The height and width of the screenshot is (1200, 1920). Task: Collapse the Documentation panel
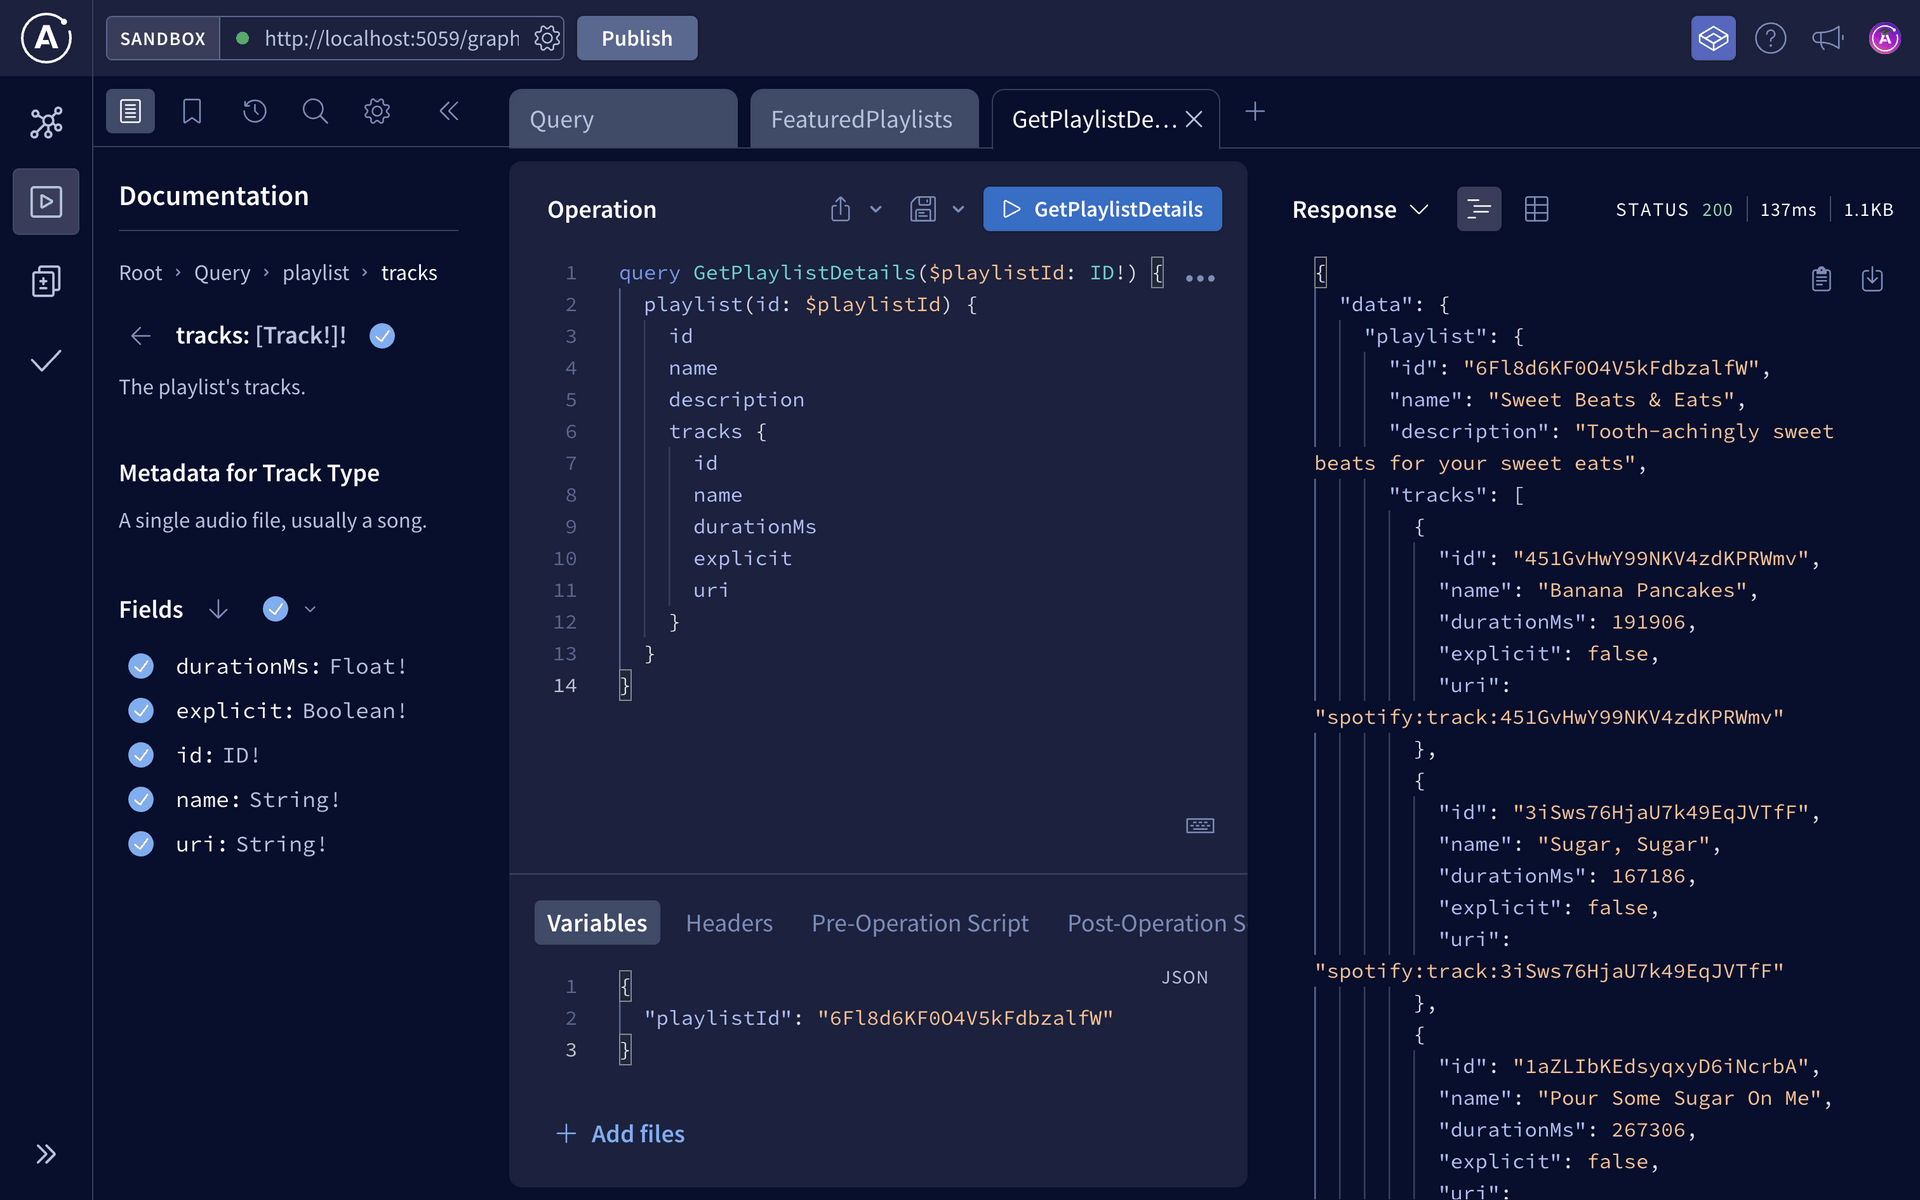[x=449, y=111]
